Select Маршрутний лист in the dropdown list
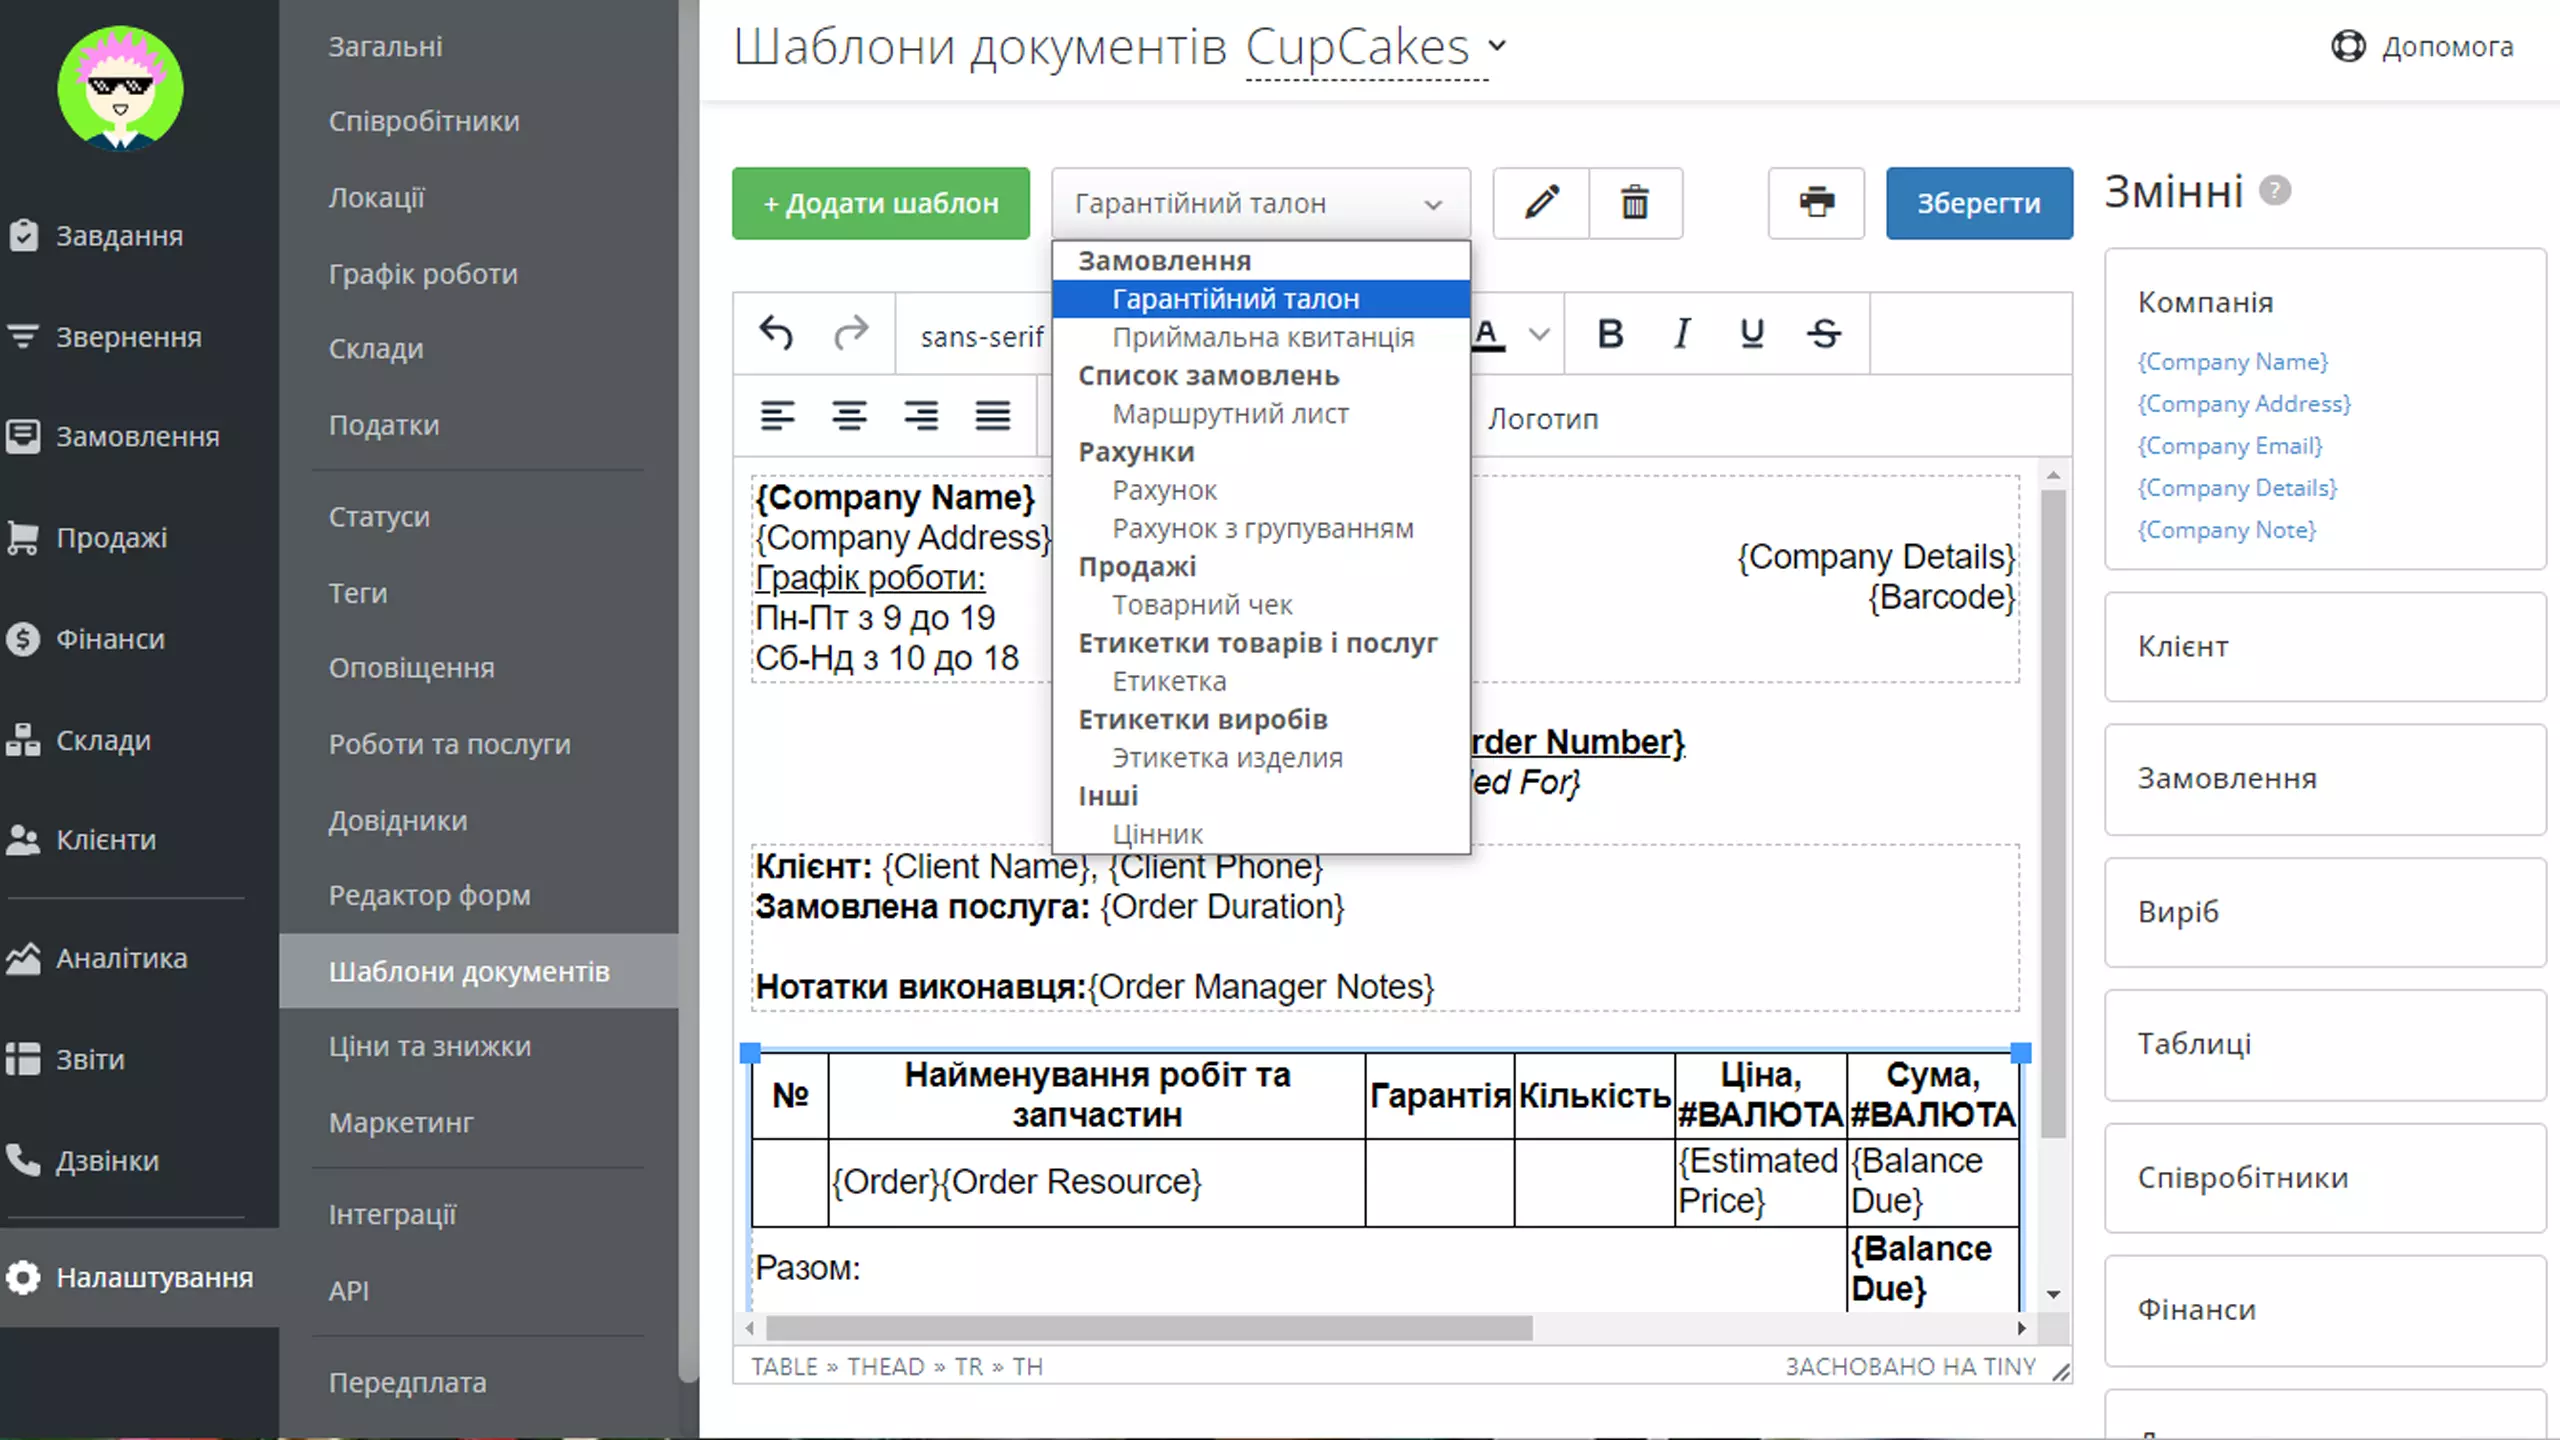Image resolution: width=2560 pixels, height=1440 pixels. tap(1261, 414)
